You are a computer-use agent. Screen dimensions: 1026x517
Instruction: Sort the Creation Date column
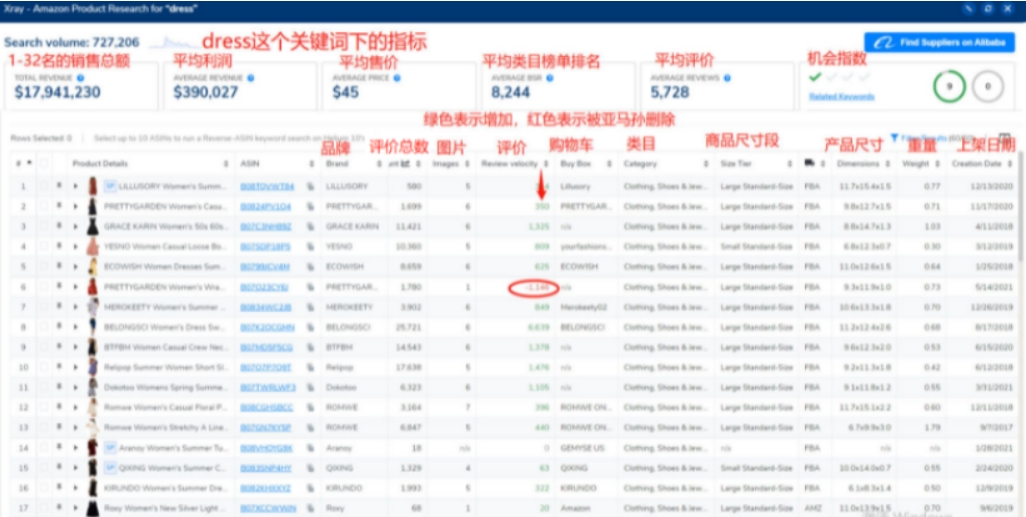coord(1009,164)
